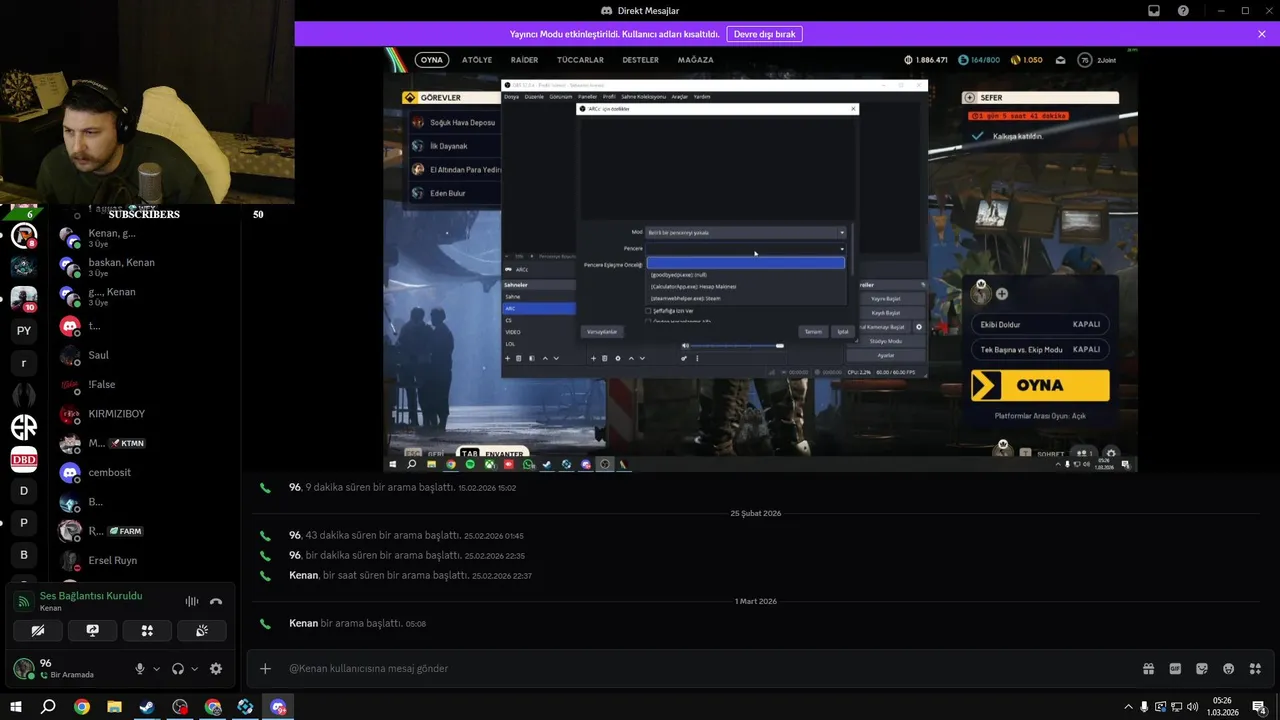Open noise suppression waveform icon

191,601
